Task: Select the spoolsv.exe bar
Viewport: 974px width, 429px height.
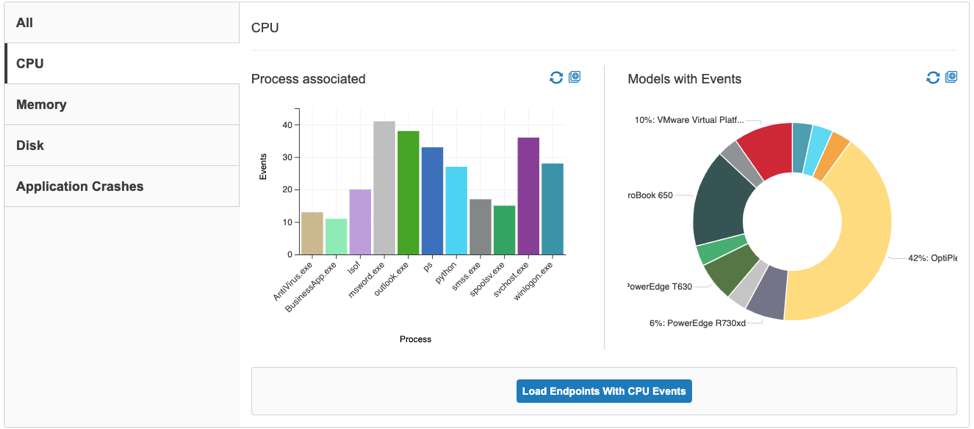Action: (x=504, y=230)
